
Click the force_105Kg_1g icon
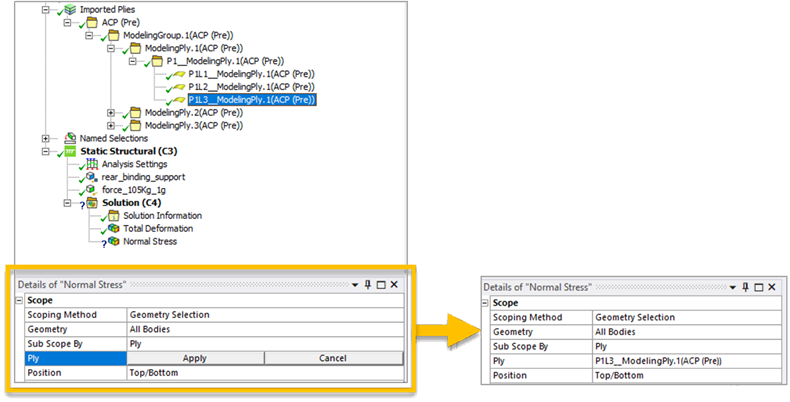click(x=92, y=190)
